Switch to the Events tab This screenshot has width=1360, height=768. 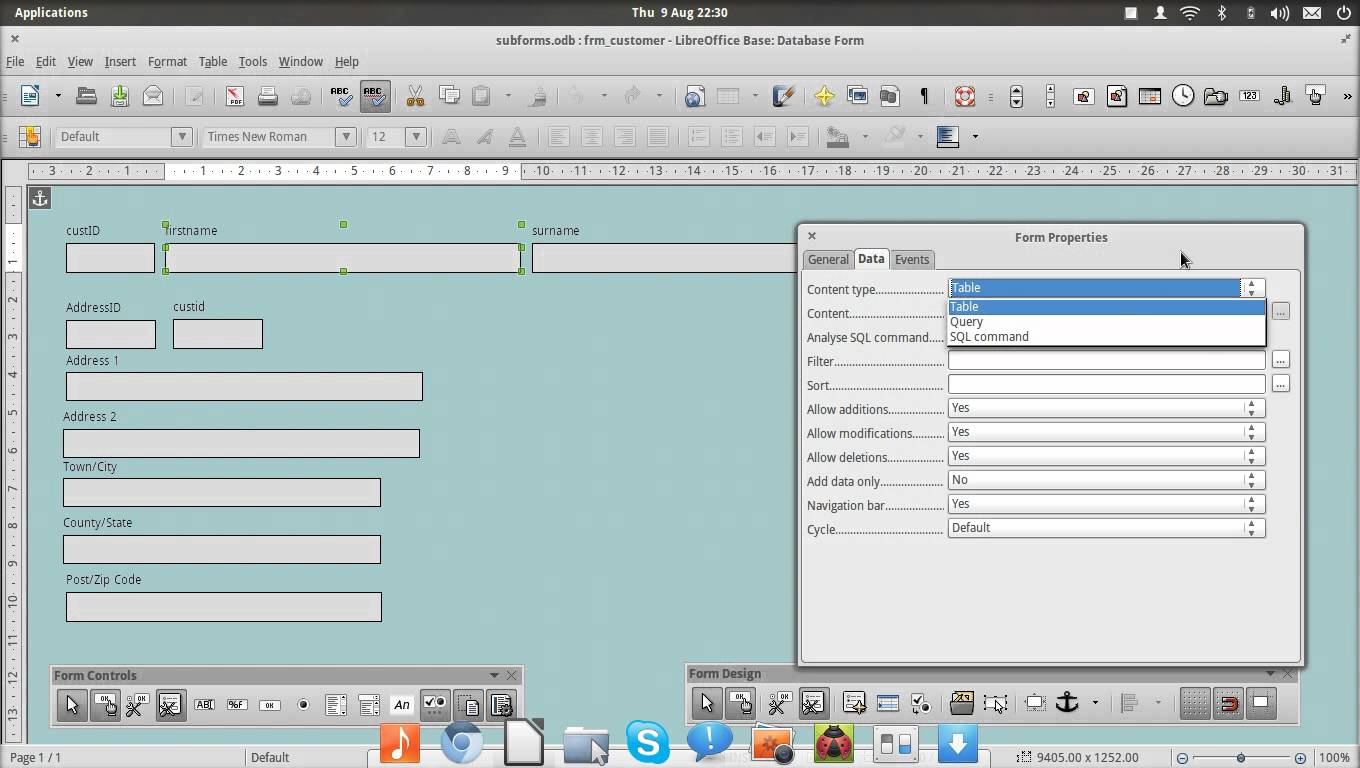[912, 259]
